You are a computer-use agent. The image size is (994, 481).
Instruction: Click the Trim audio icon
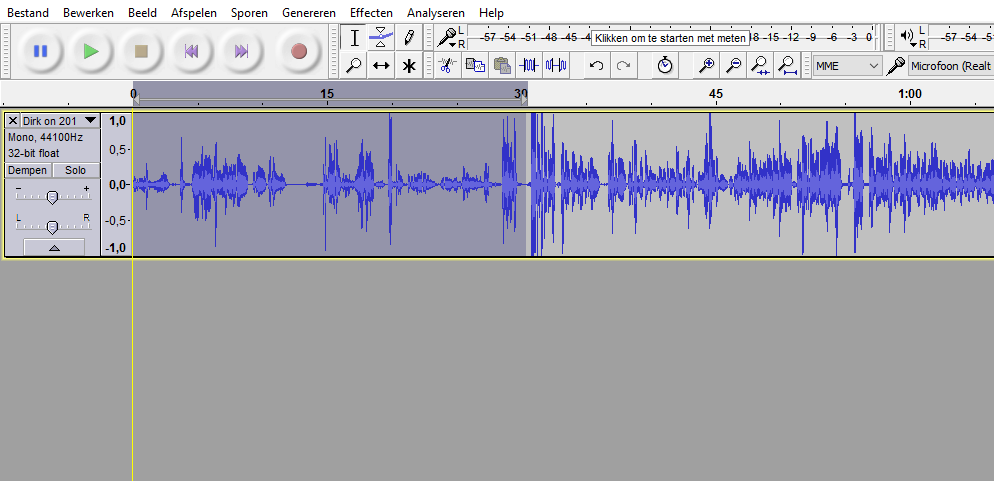pyautogui.click(x=529, y=65)
